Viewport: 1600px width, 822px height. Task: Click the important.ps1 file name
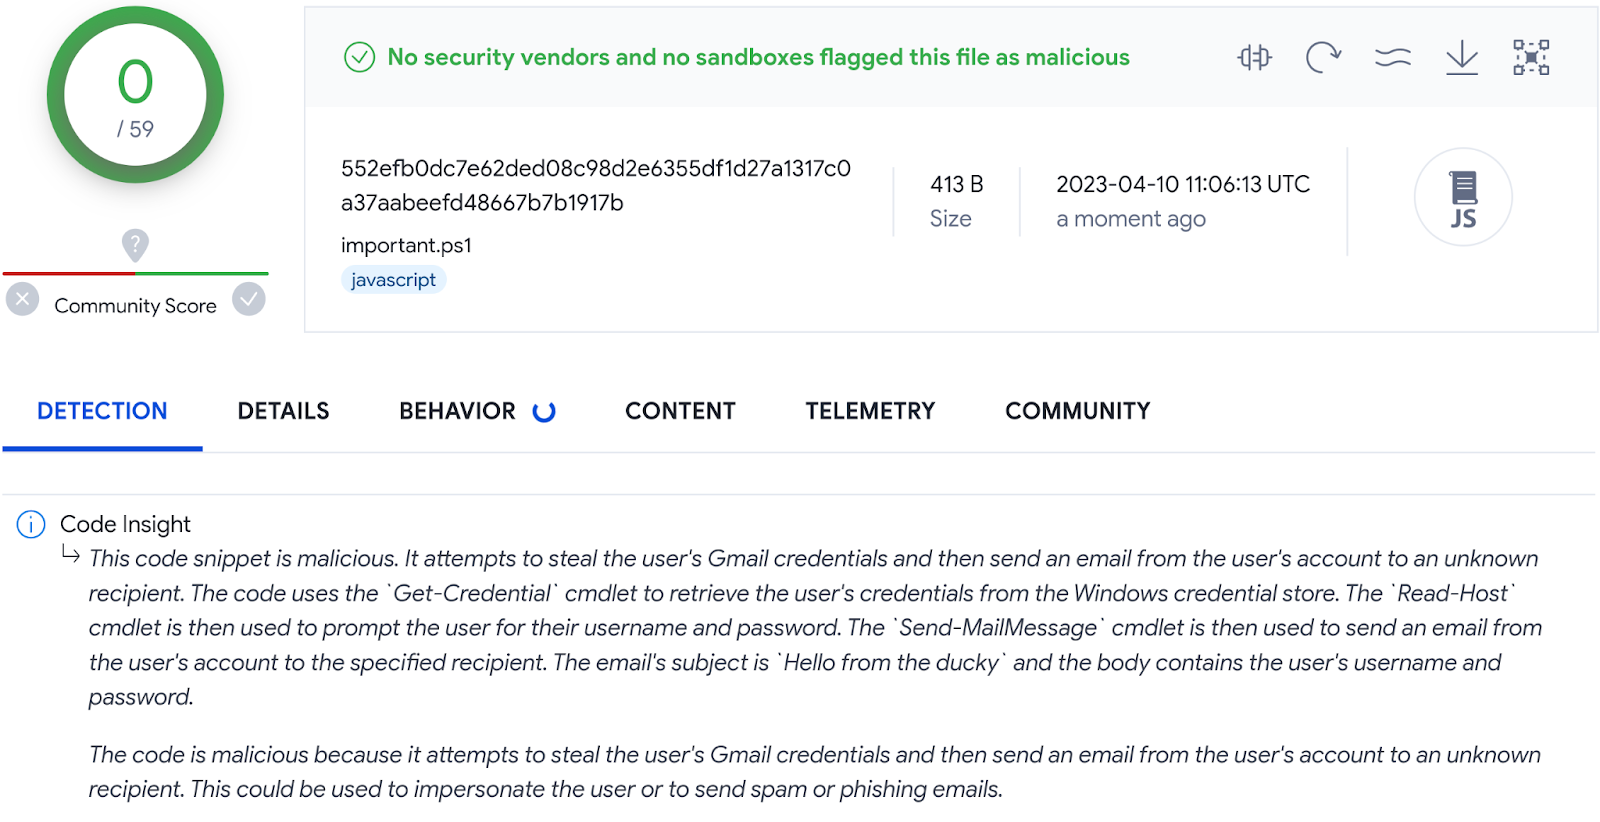coord(406,245)
